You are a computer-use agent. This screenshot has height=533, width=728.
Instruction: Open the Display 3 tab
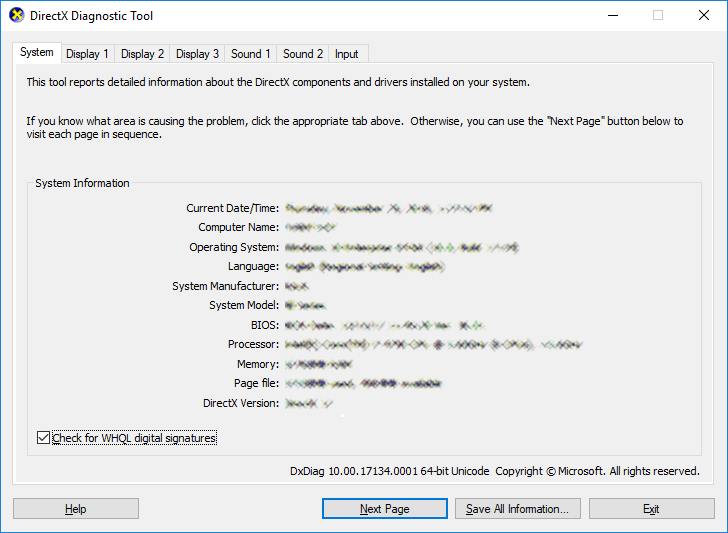point(197,54)
